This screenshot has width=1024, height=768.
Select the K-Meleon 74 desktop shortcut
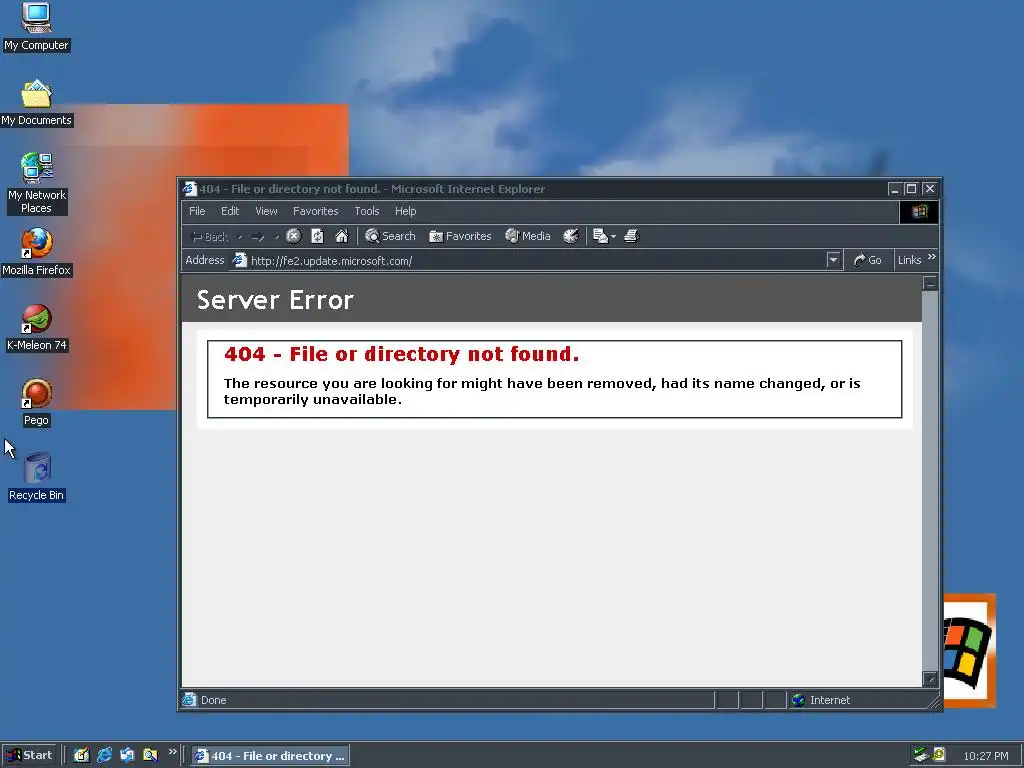[36, 327]
